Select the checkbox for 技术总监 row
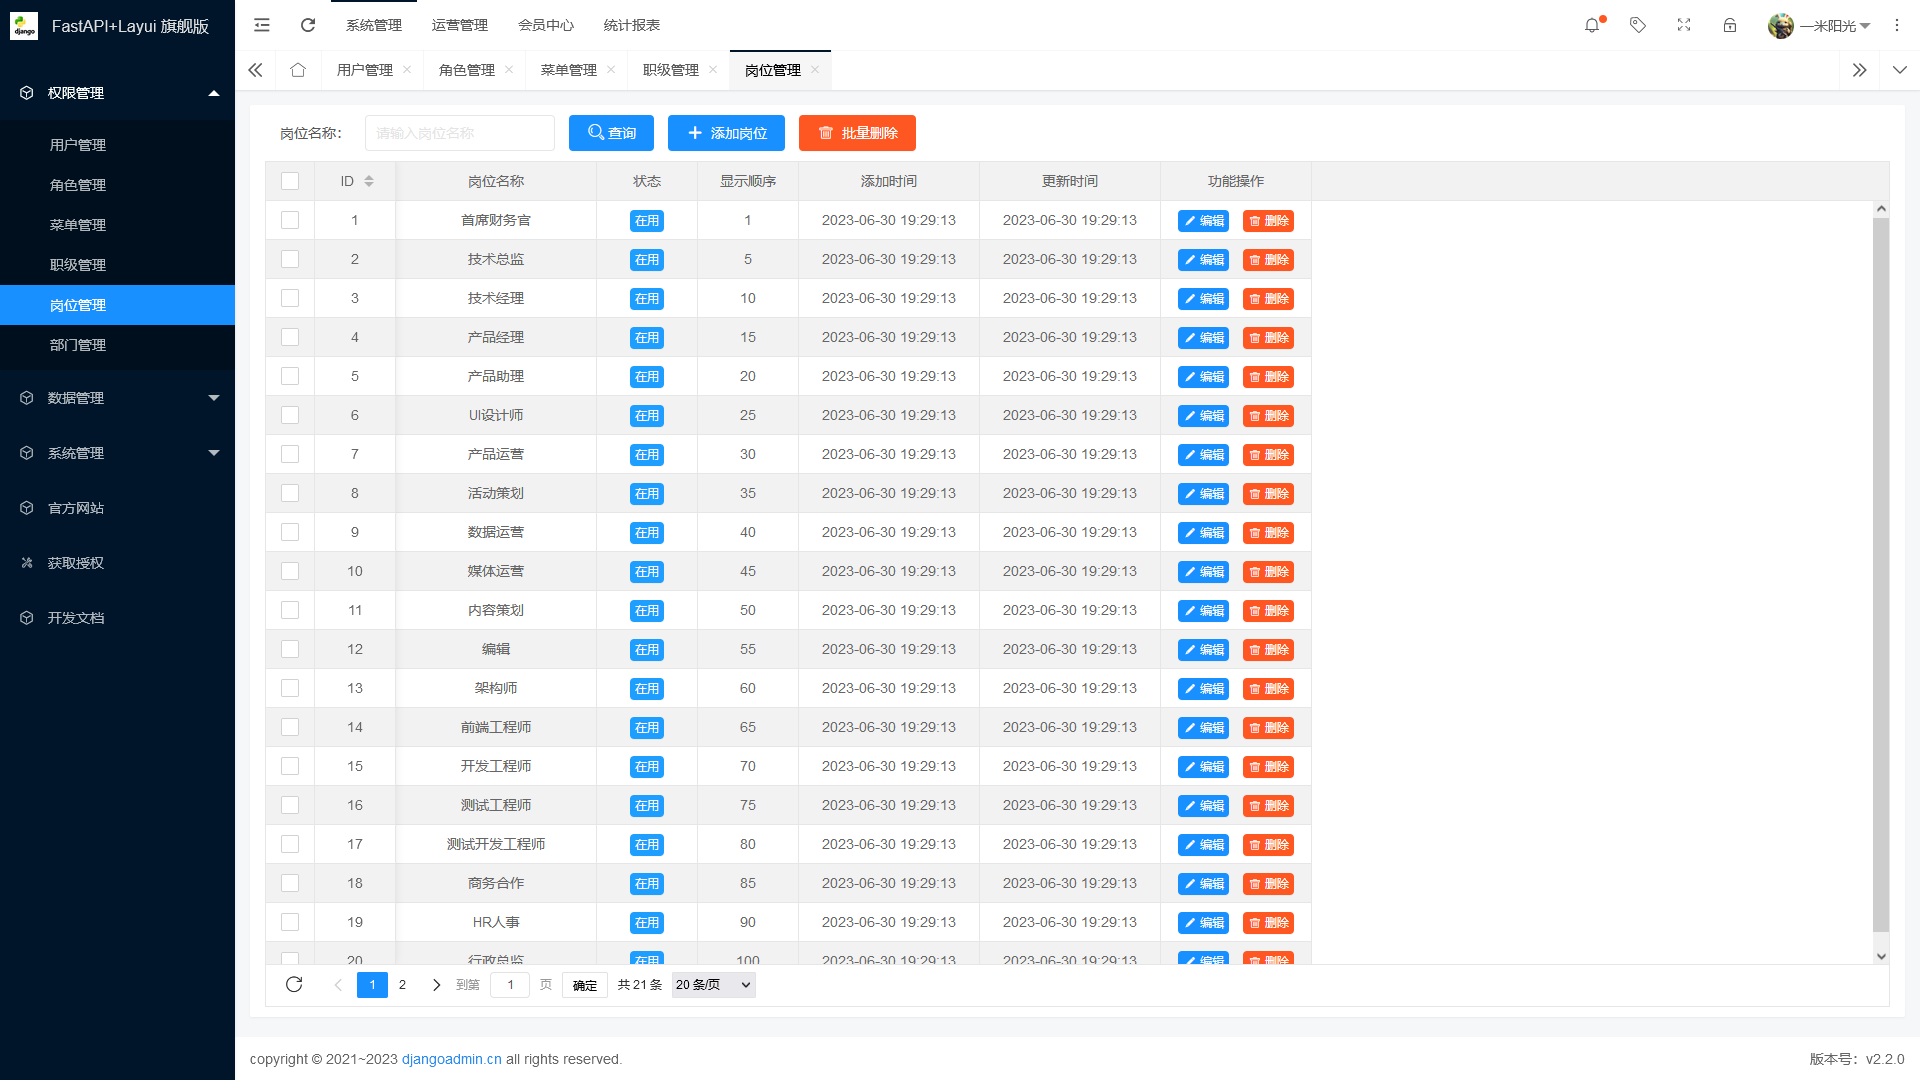Viewport: 1920px width, 1080px height. click(x=290, y=258)
